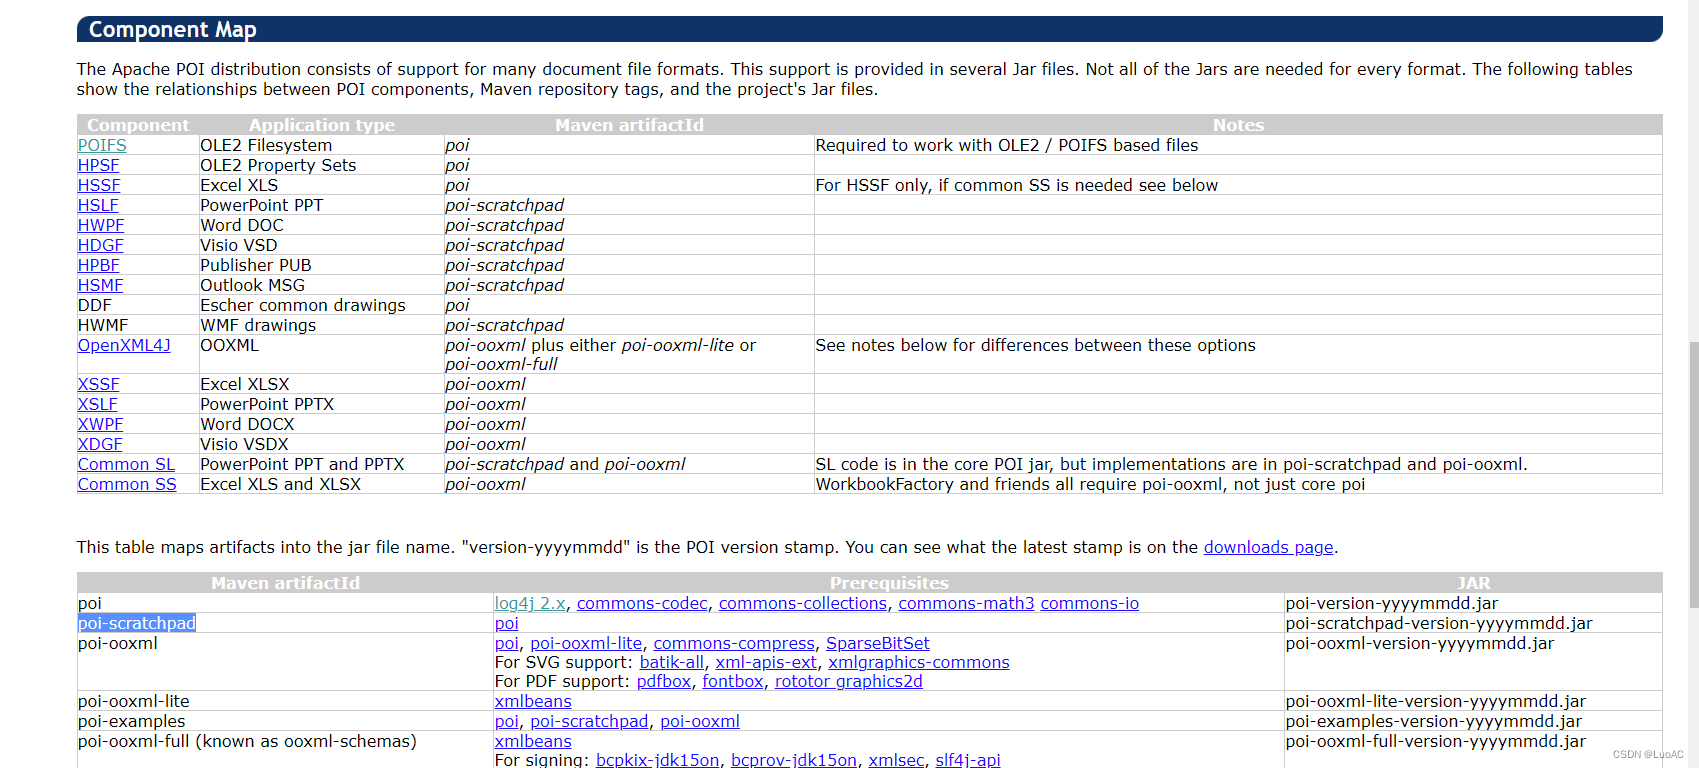This screenshot has width=1699, height=768.
Task: Click the poi-ooxml-lite link in poi-ooxml row
Action: click(586, 643)
